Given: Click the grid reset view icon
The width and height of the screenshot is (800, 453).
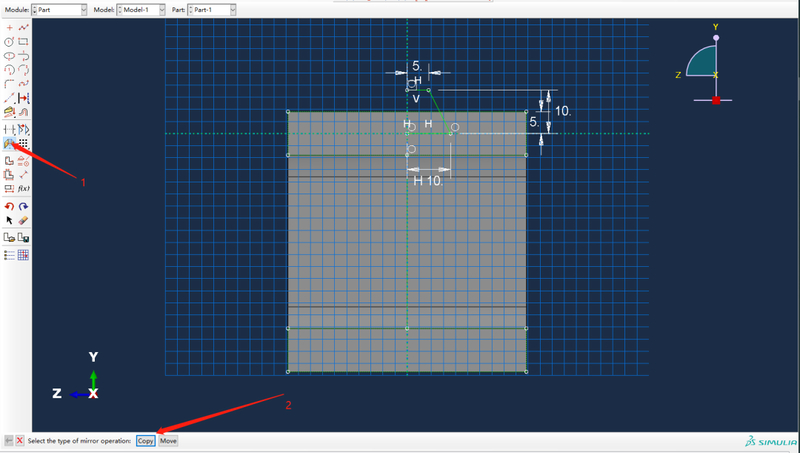Looking at the screenshot, I should click(x=23, y=255).
